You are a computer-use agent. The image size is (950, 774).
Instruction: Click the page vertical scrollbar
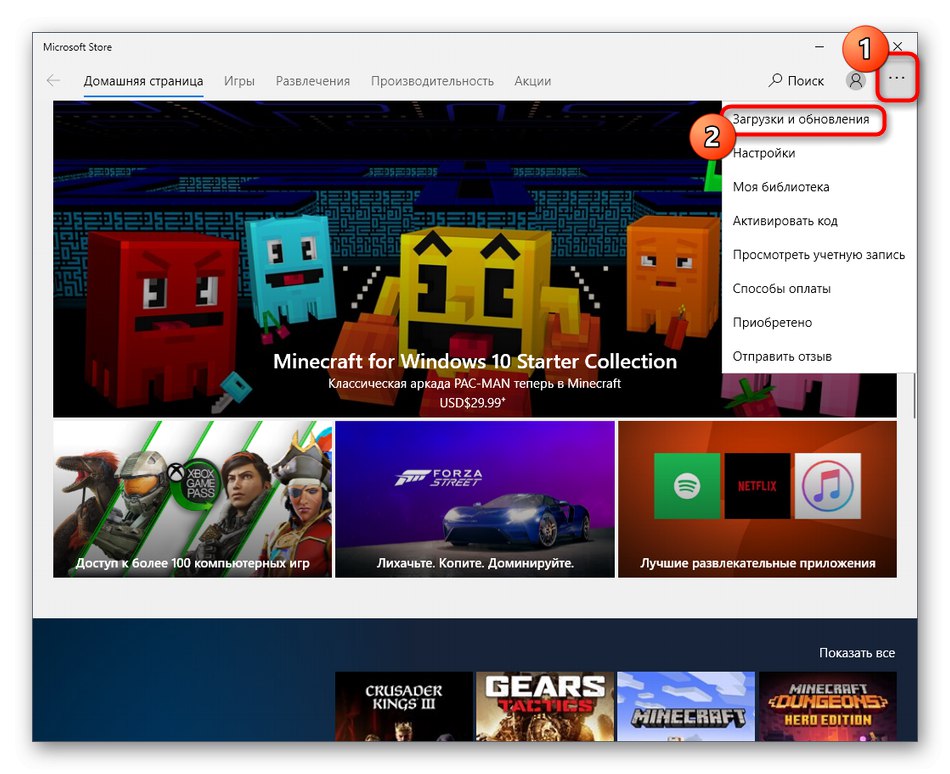point(914,395)
